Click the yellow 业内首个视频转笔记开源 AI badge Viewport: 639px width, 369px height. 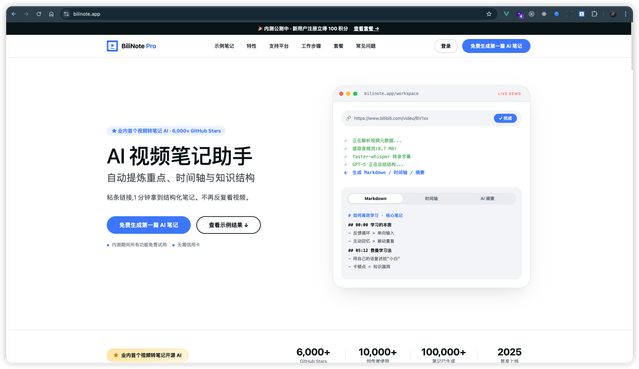point(148,355)
